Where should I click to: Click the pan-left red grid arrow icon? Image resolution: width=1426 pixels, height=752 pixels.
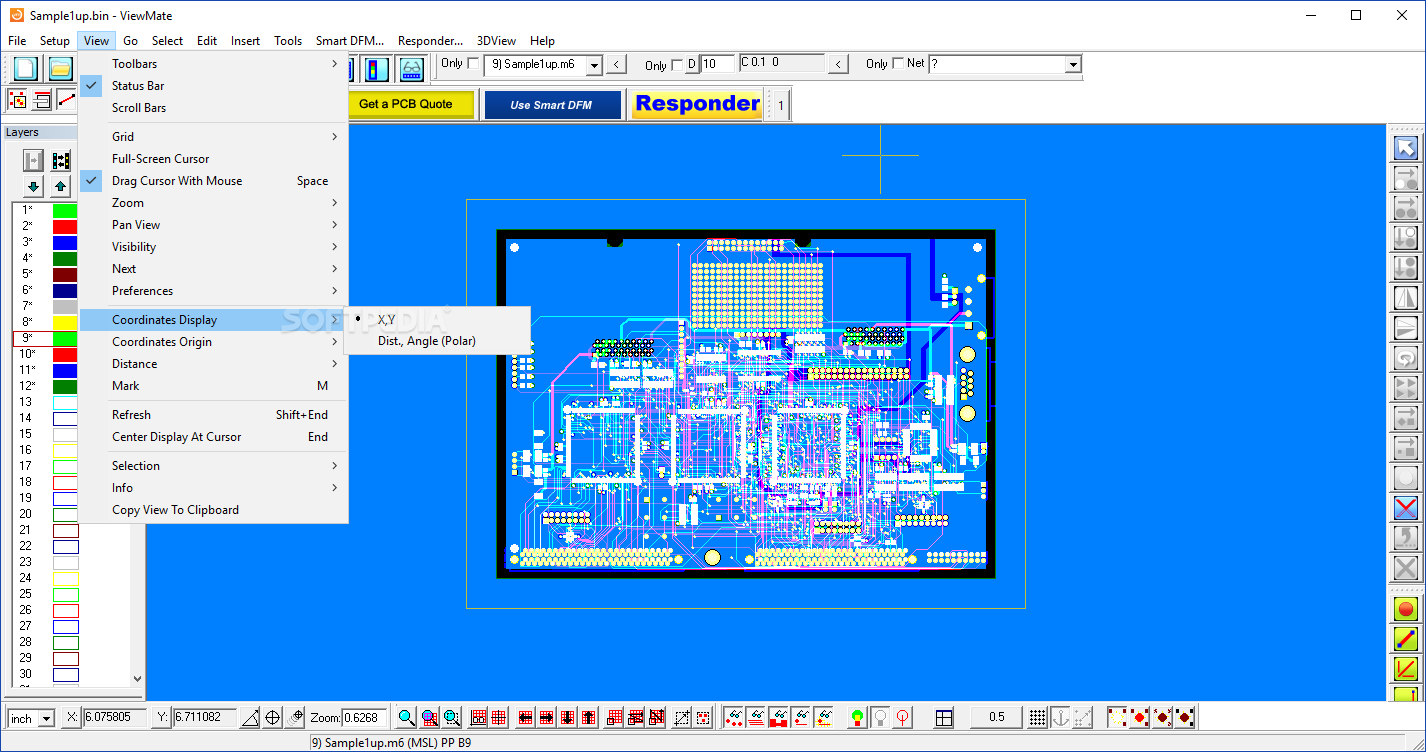[525, 717]
